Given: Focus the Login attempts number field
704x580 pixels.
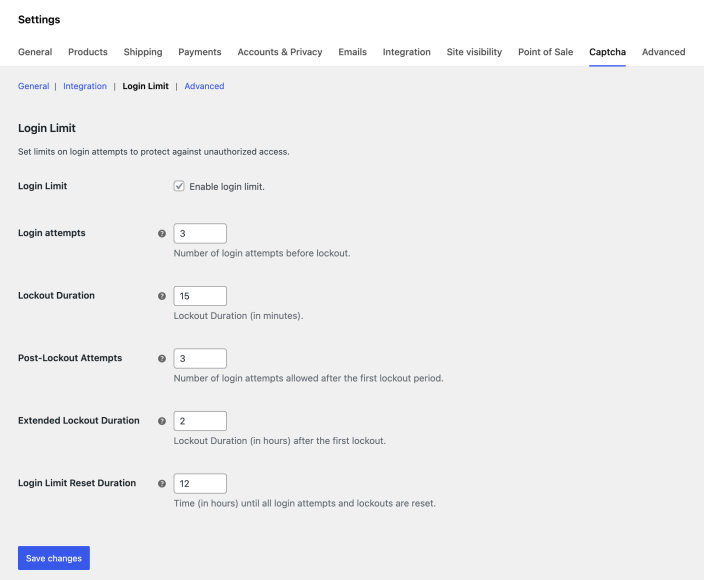Looking at the screenshot, I should 200,233.
